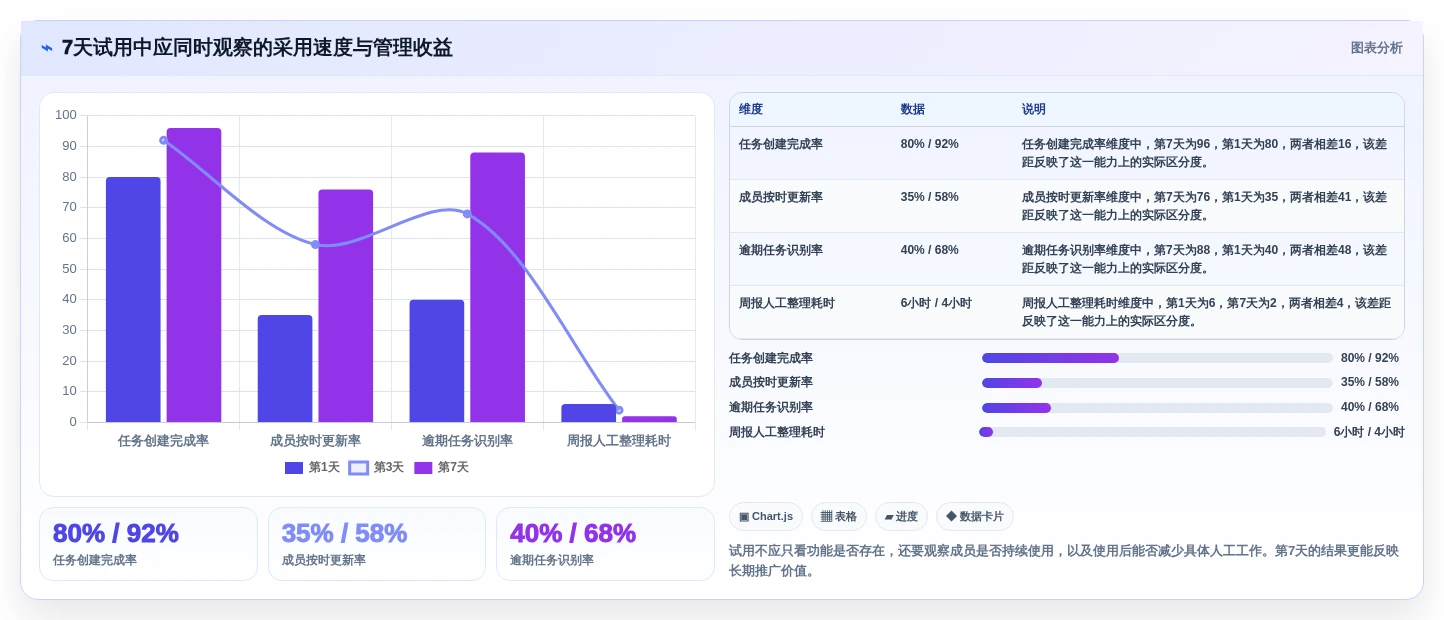Select the Chart.js tag
Image resolution: width=1444 pixels, height=620 pixels.
[766, 517]
